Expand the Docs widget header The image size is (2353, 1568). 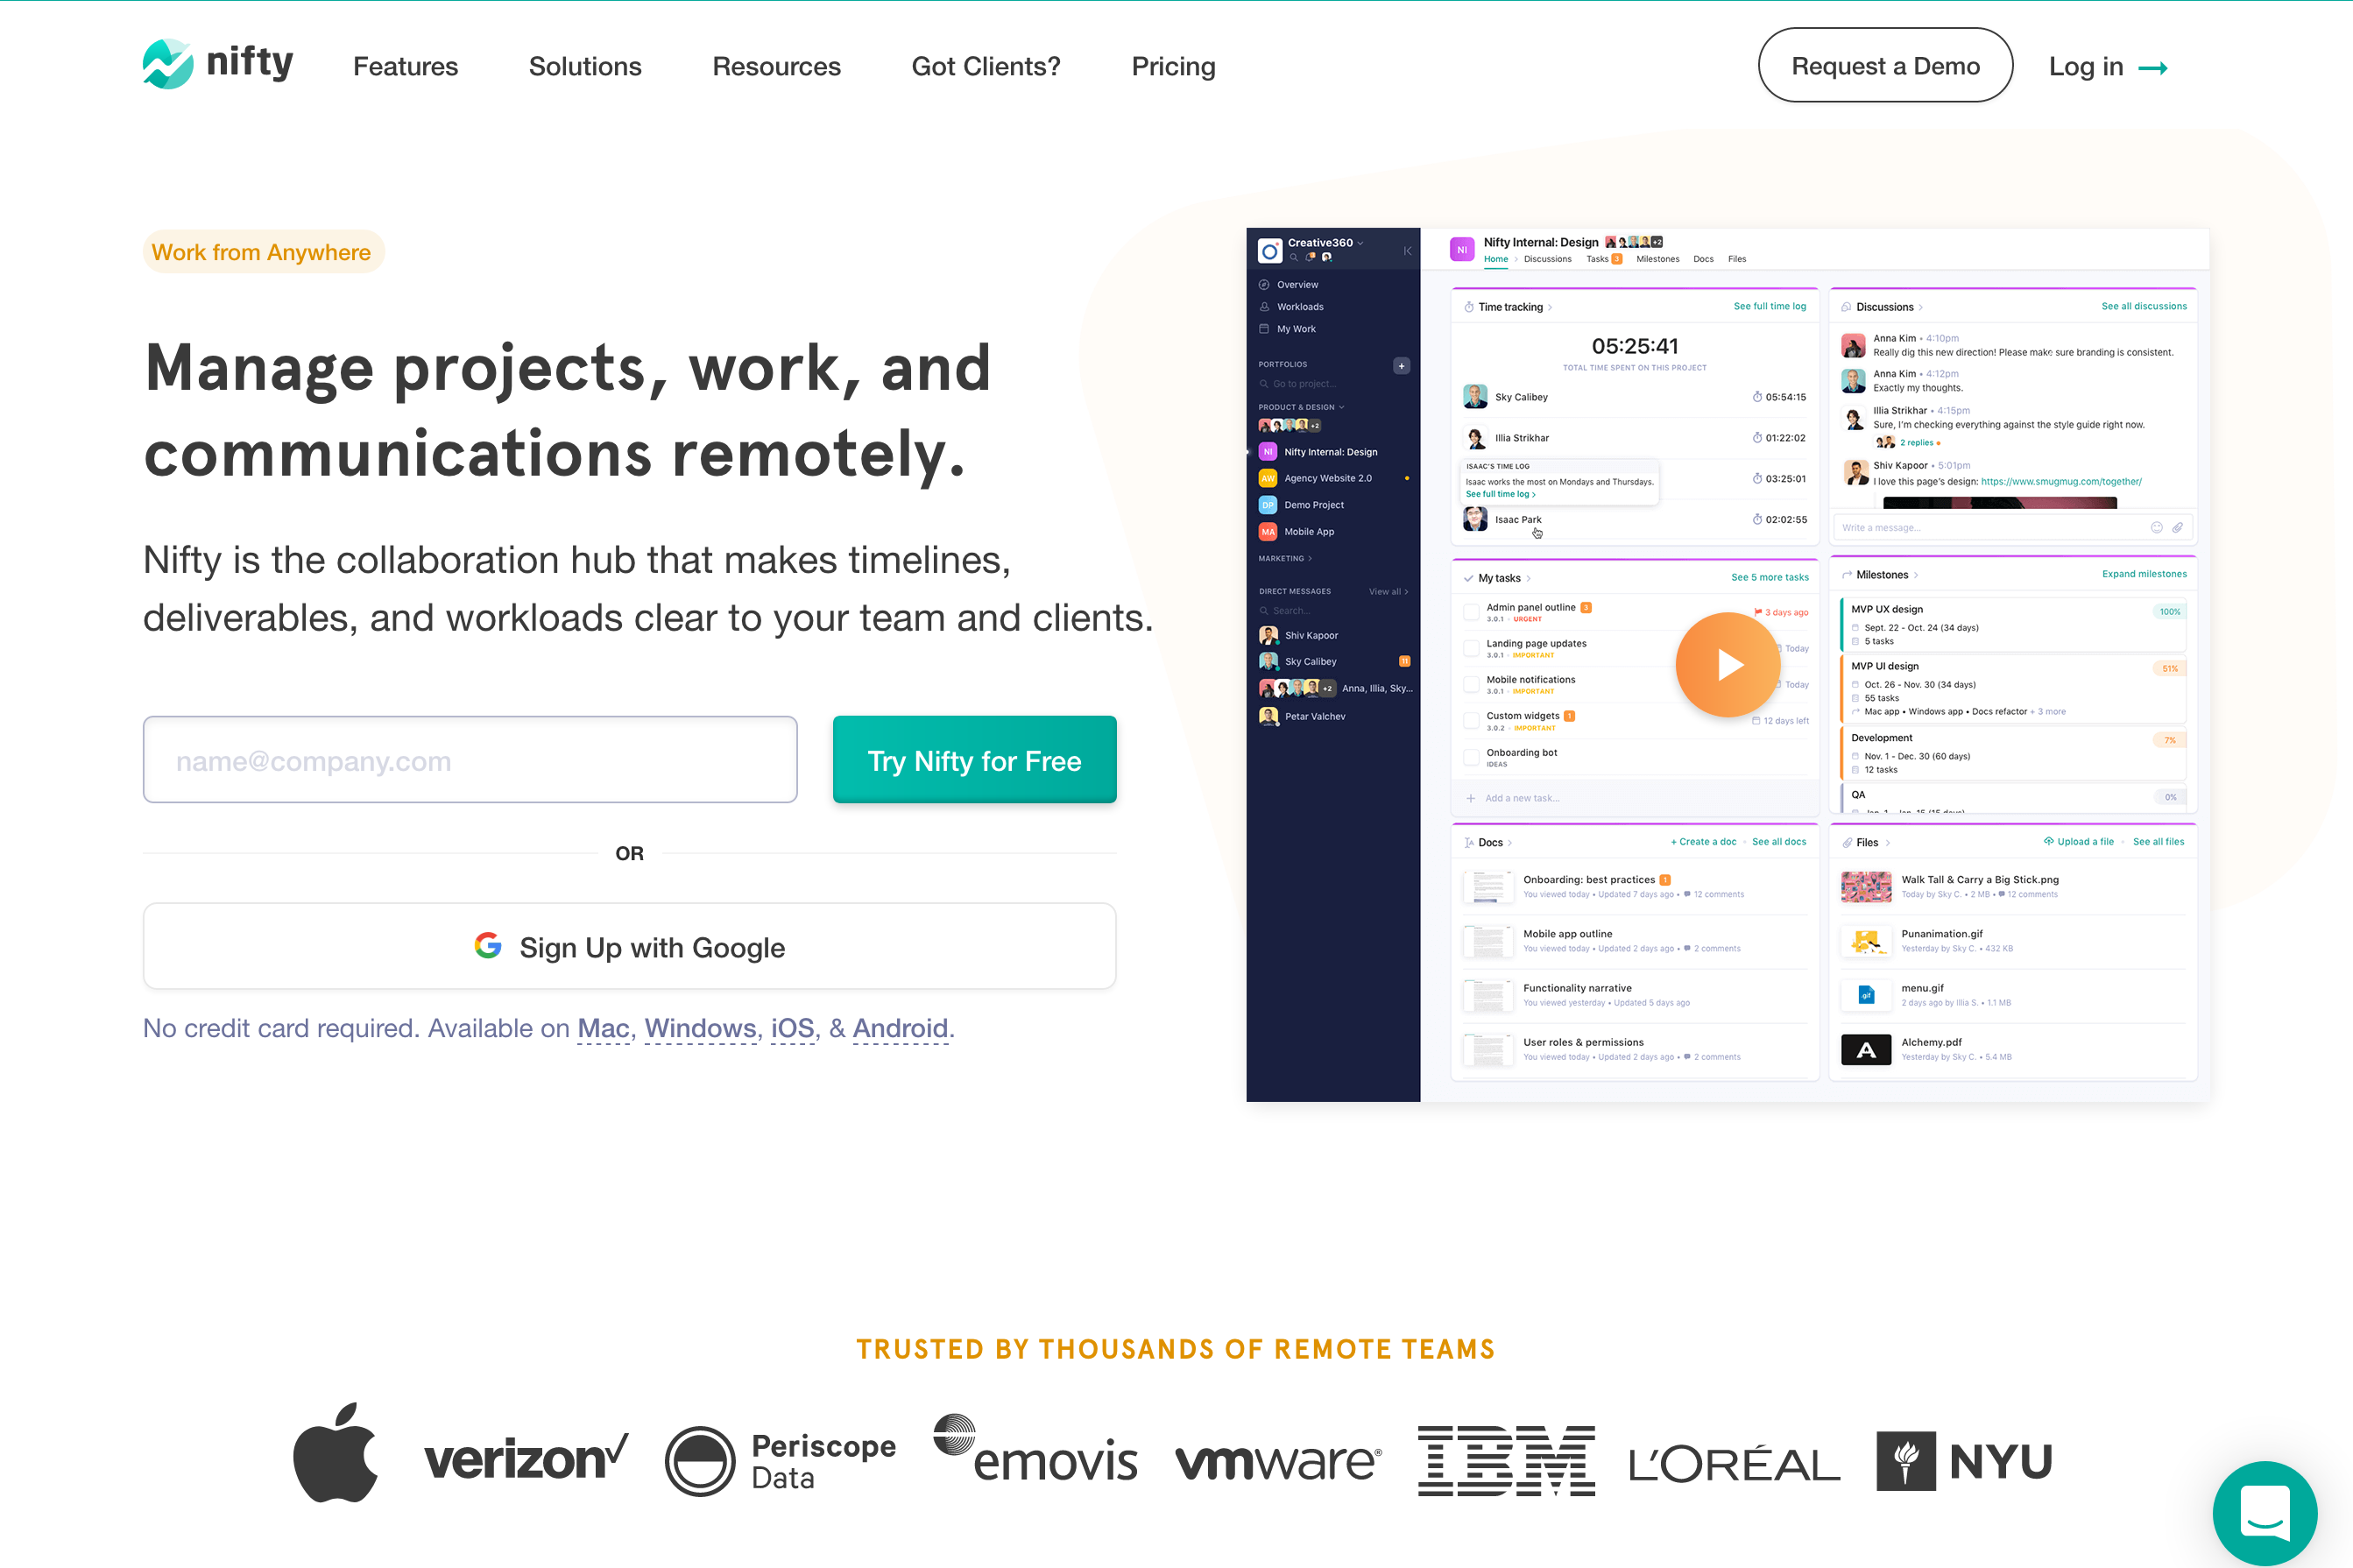1488,842
